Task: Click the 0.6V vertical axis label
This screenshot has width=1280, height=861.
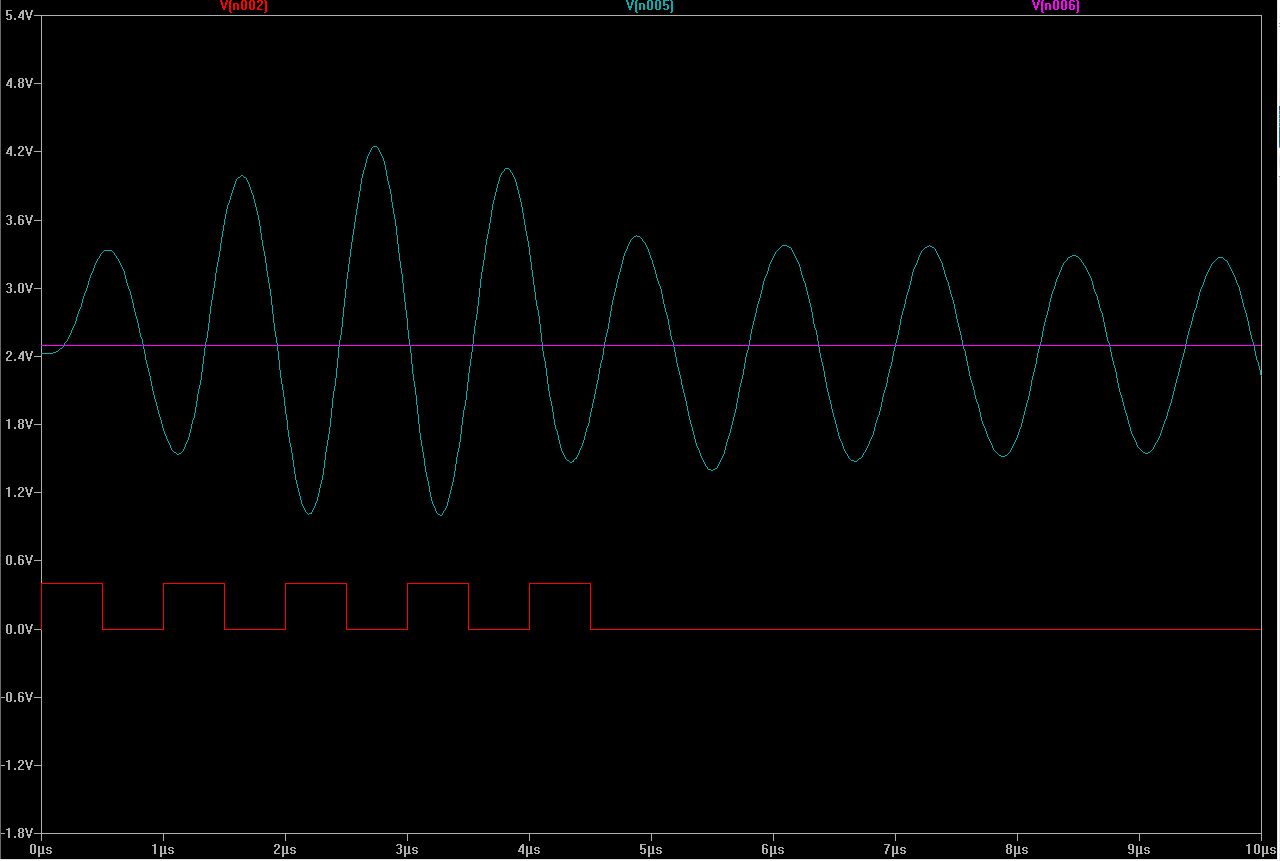Action: (19, 561)
